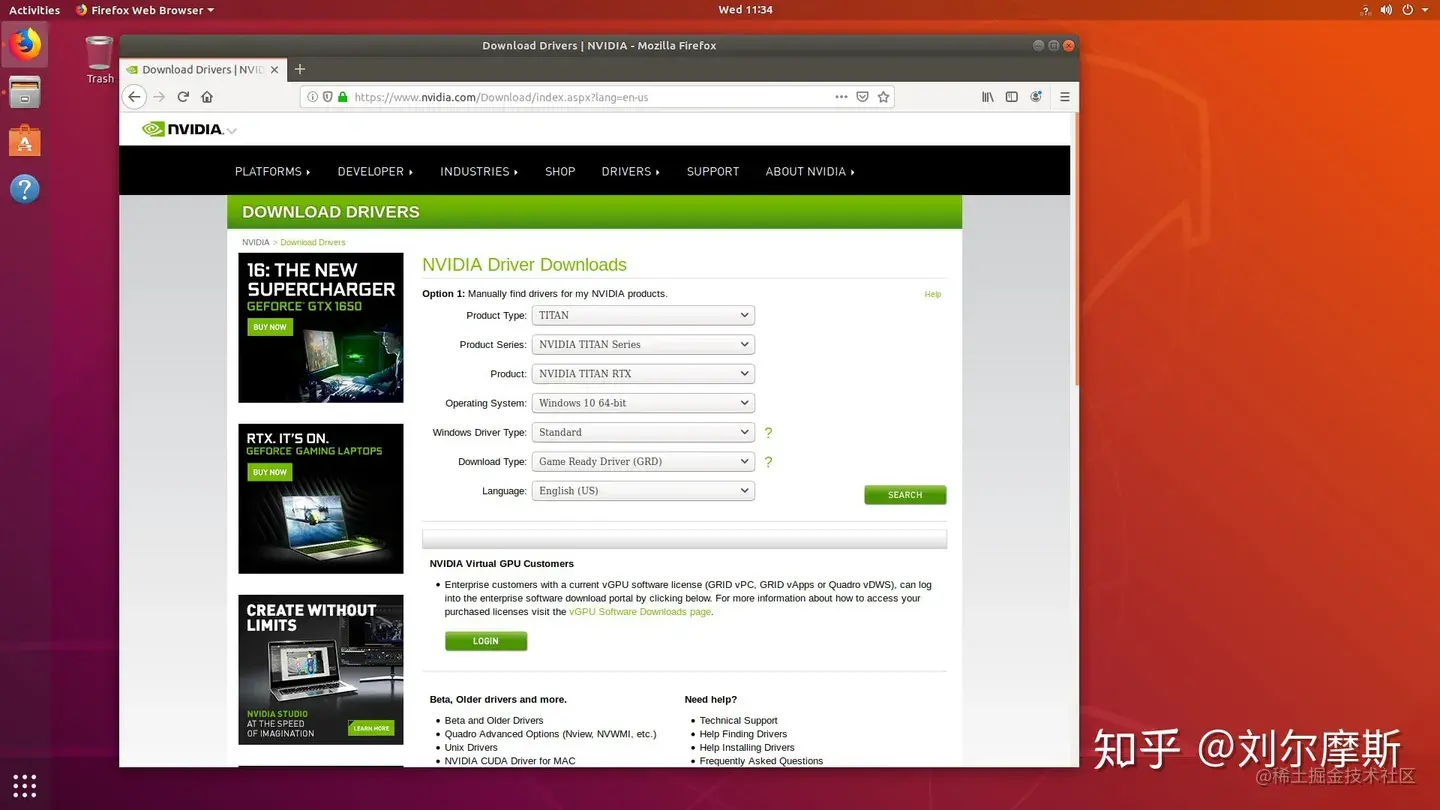
Task: Open Activities overview in top bar
Action: tap(34, 10)
